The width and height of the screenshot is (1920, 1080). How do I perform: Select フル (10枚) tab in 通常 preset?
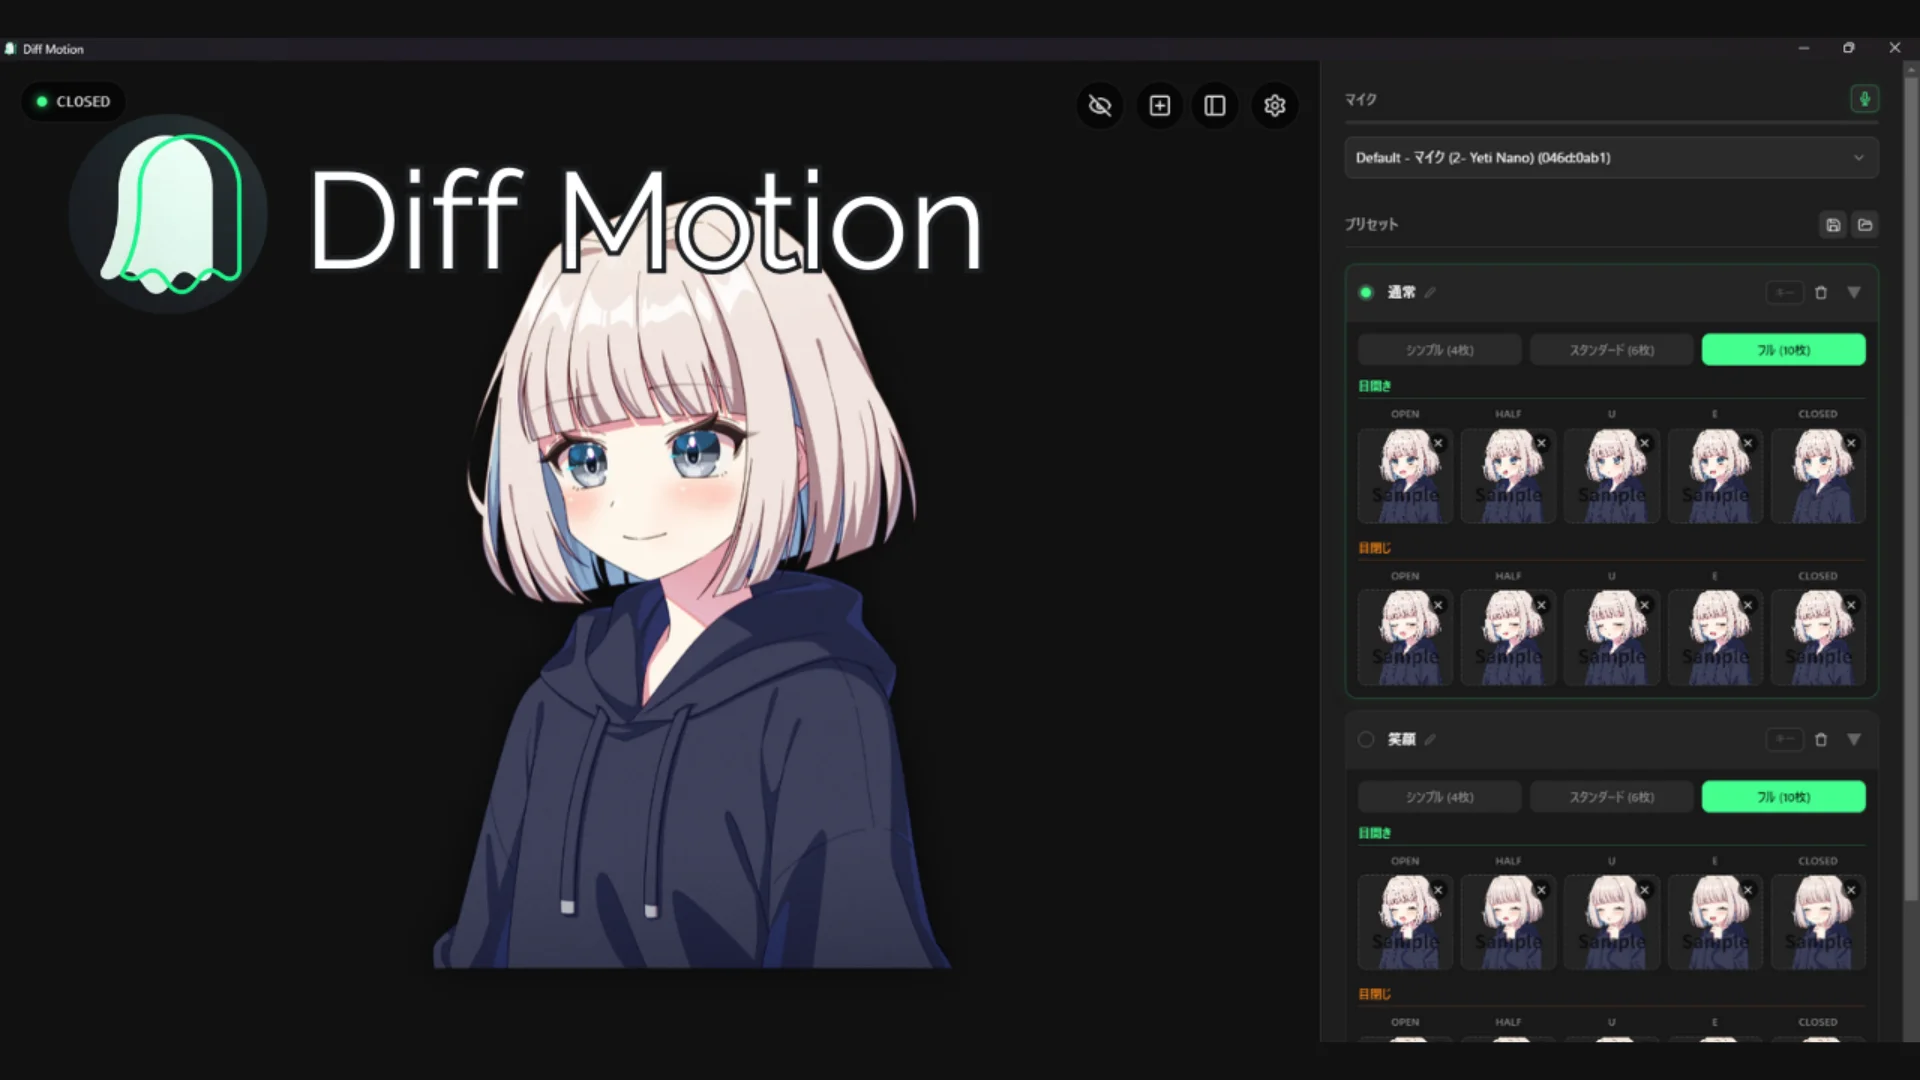coord(1783,350)
